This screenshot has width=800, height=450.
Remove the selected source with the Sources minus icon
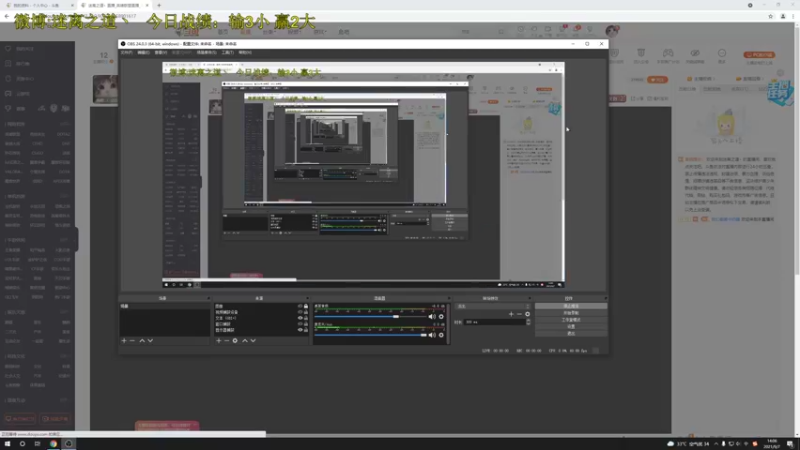point(227,340)
